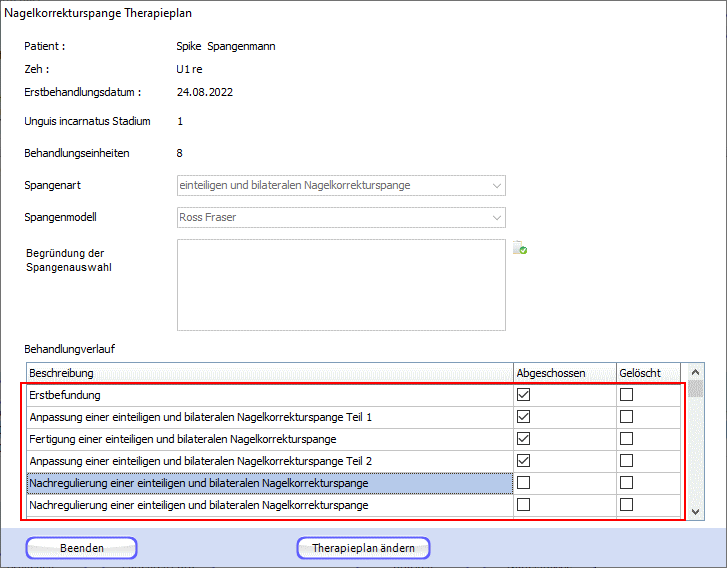Check Abgeschlossen for highlighted Nachregulierung row
The width and height of the screenshot is (727, 568).
[x=523, y=483]
